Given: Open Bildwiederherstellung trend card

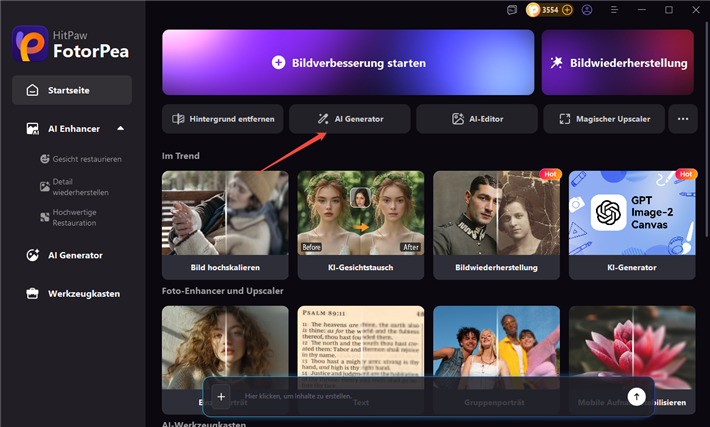Looking at the screenshot, I should [496, 225].
